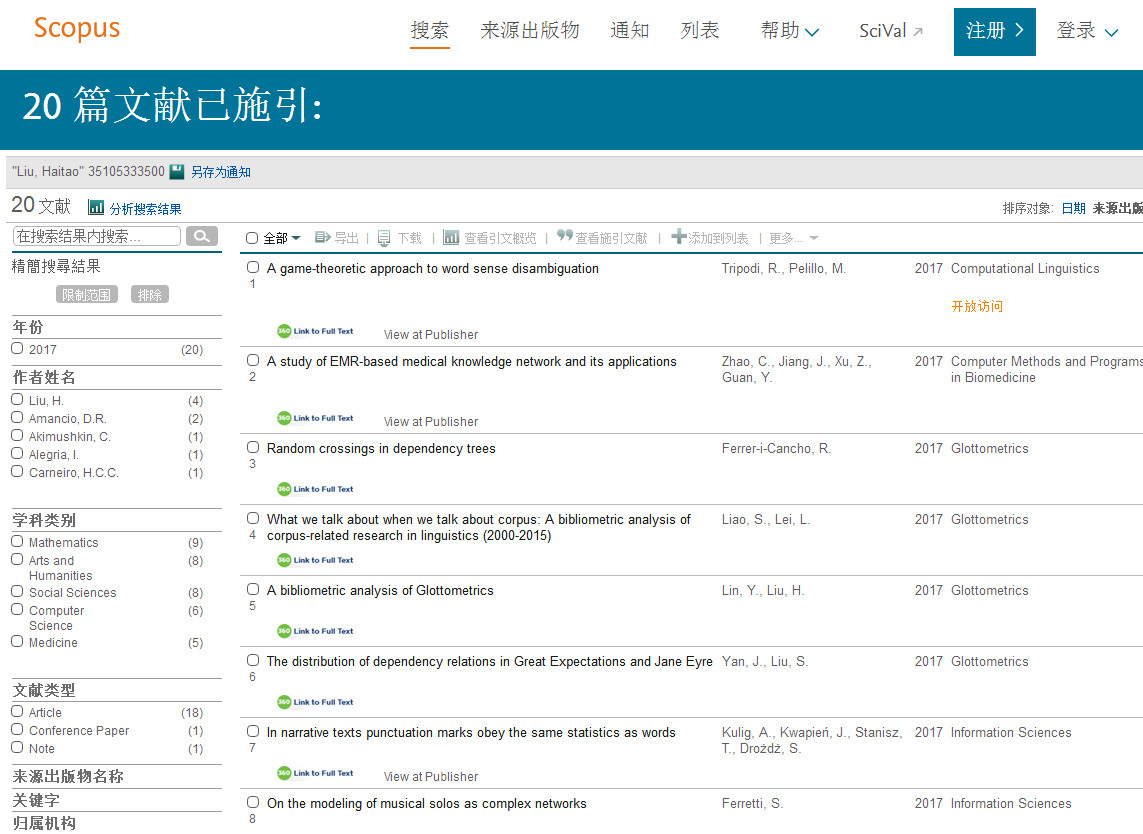Open article A bibliometric analysis of Glottometrics

point(380,590)
